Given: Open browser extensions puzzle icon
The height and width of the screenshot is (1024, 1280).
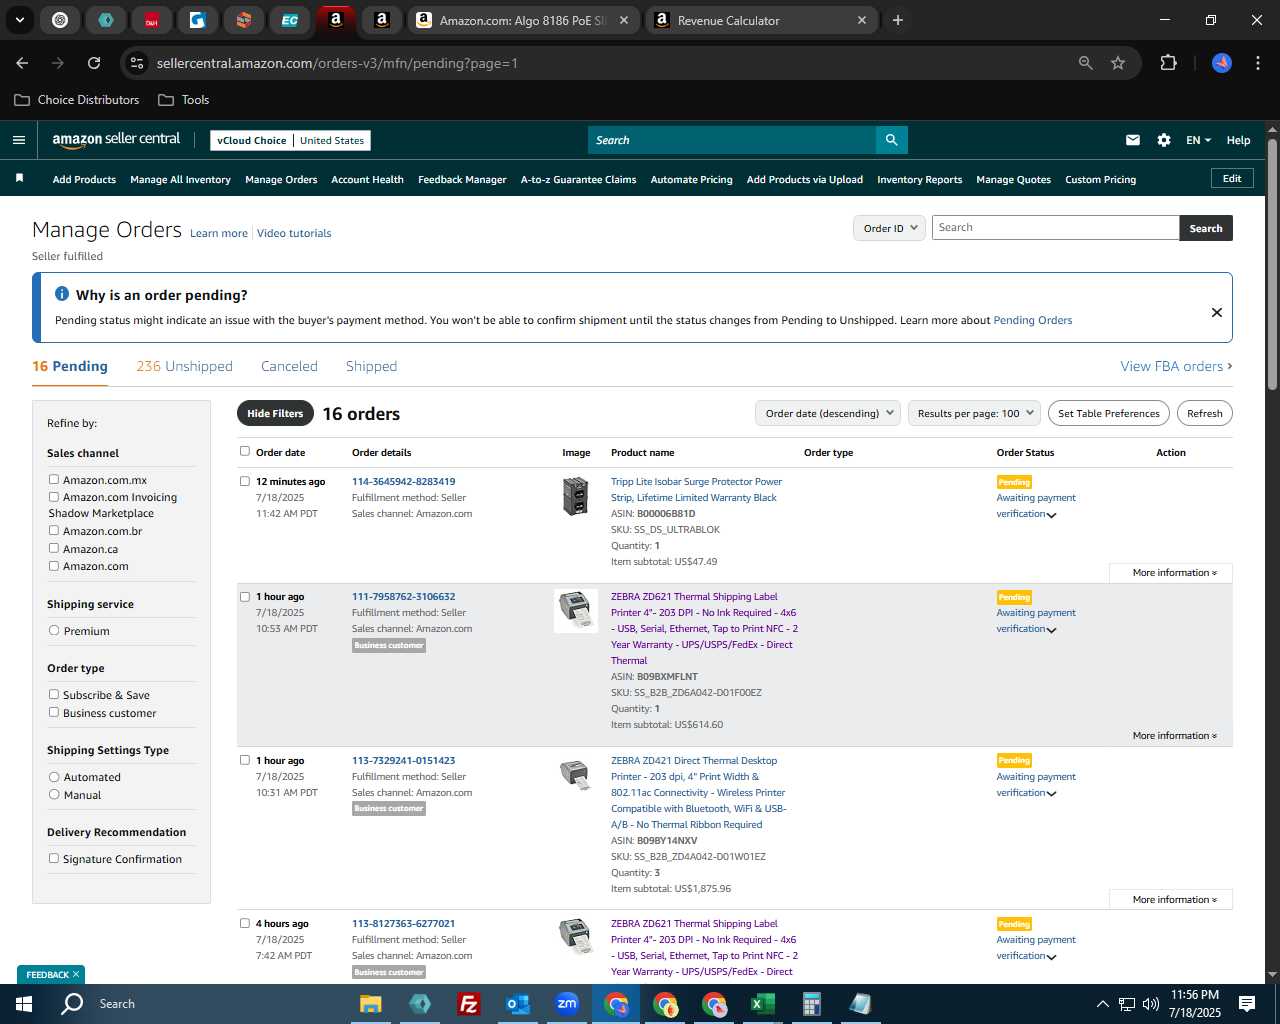Looking at the screenshot, I should click(1168, 63).
